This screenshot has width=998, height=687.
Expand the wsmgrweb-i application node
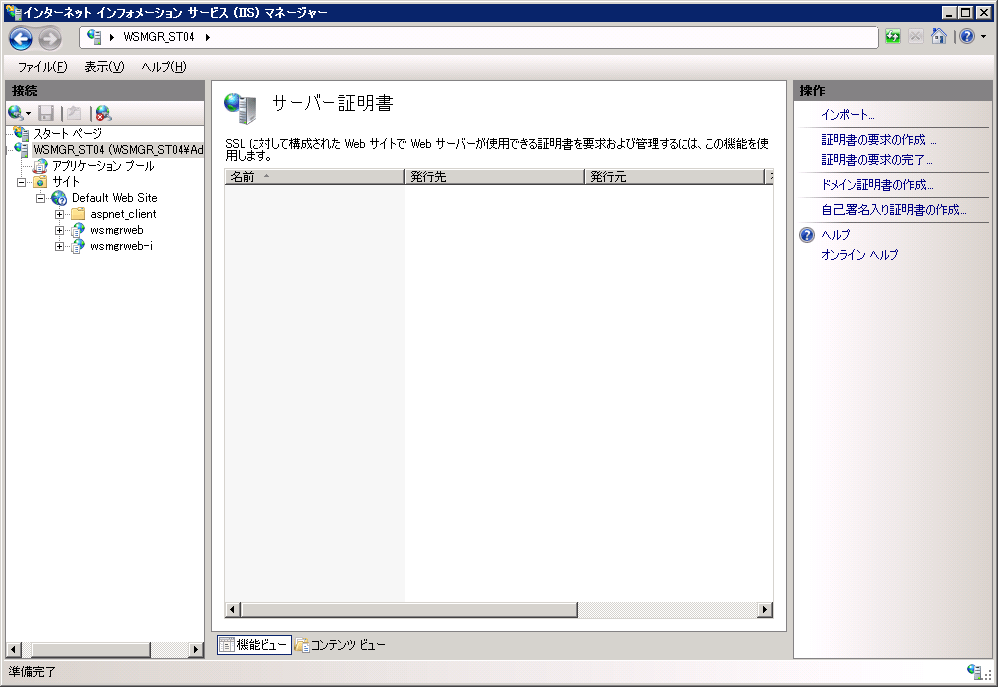[x=59, y=246]
